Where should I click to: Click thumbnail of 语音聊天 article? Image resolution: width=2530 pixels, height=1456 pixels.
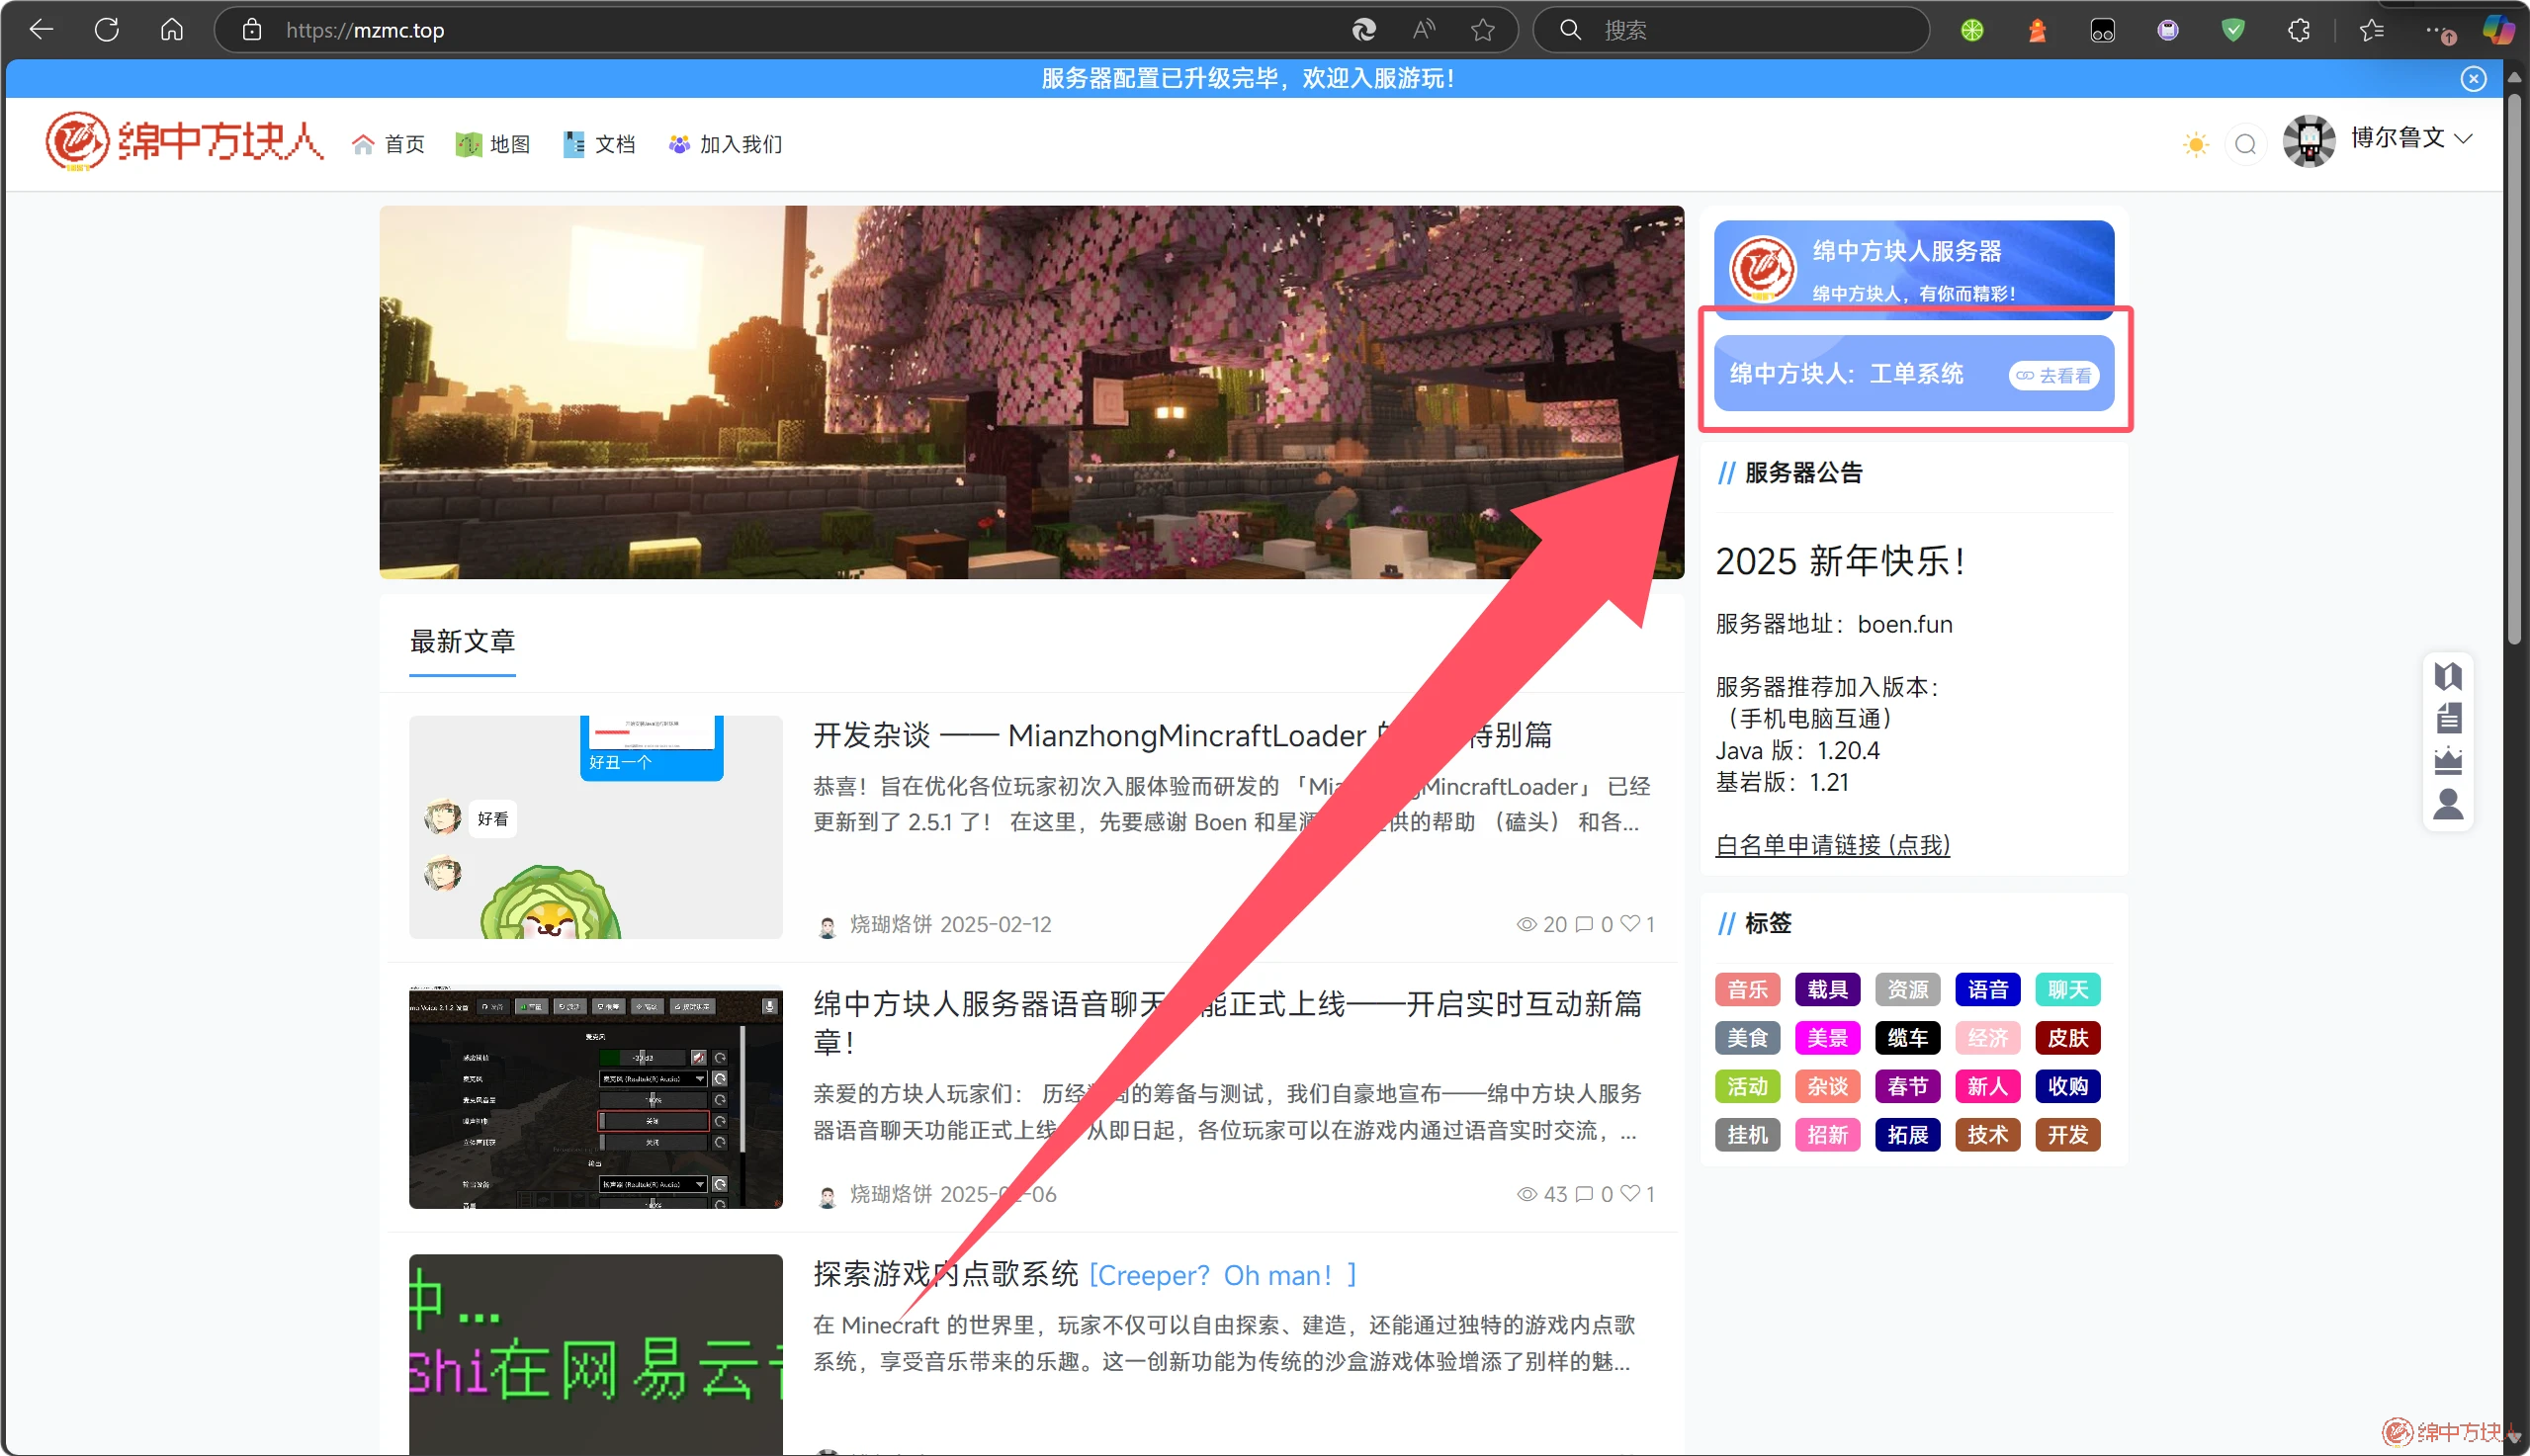[595, 1098]
